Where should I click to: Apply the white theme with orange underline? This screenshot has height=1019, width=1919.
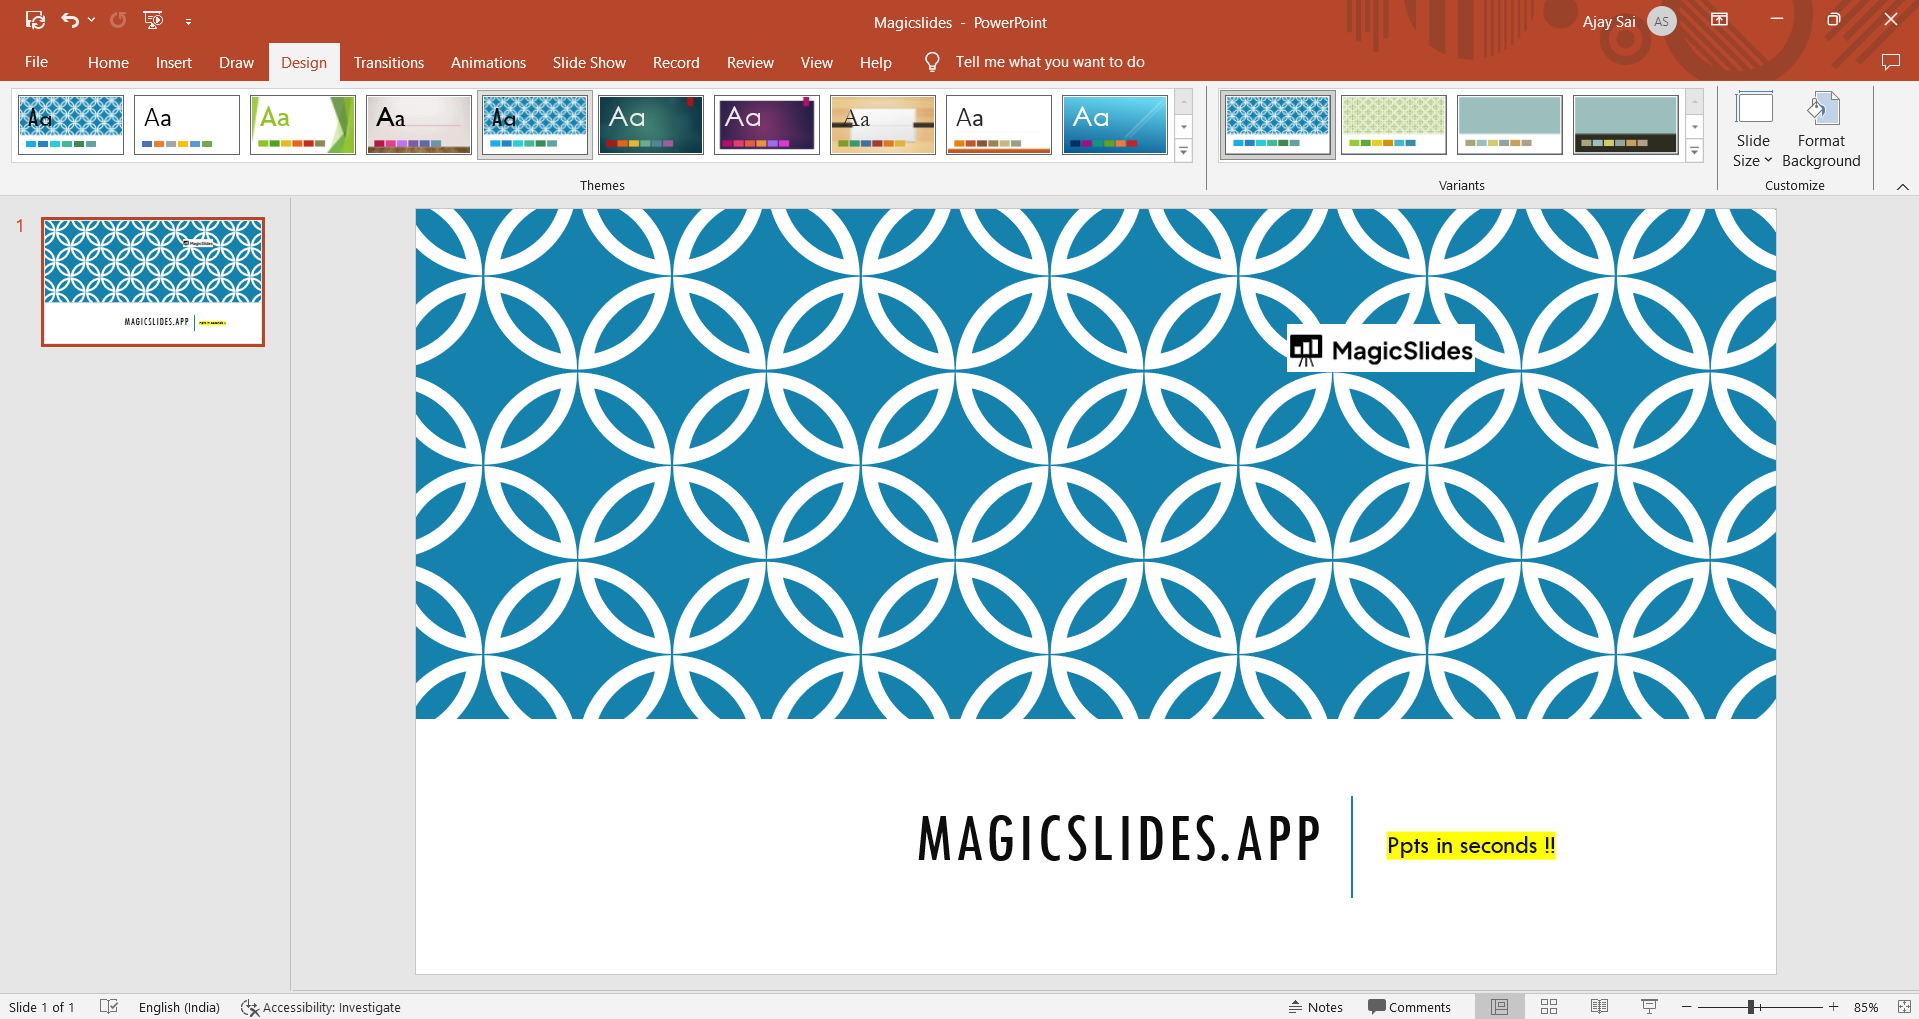point(999,125)
